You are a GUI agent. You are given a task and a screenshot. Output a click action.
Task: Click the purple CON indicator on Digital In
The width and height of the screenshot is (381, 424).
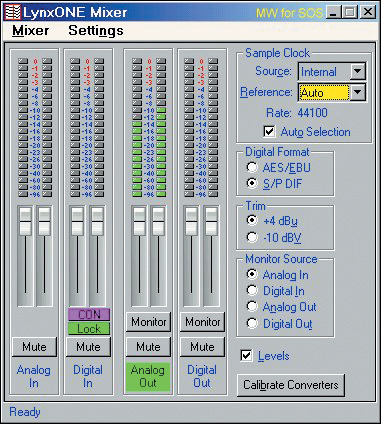[x=89, y=314]
